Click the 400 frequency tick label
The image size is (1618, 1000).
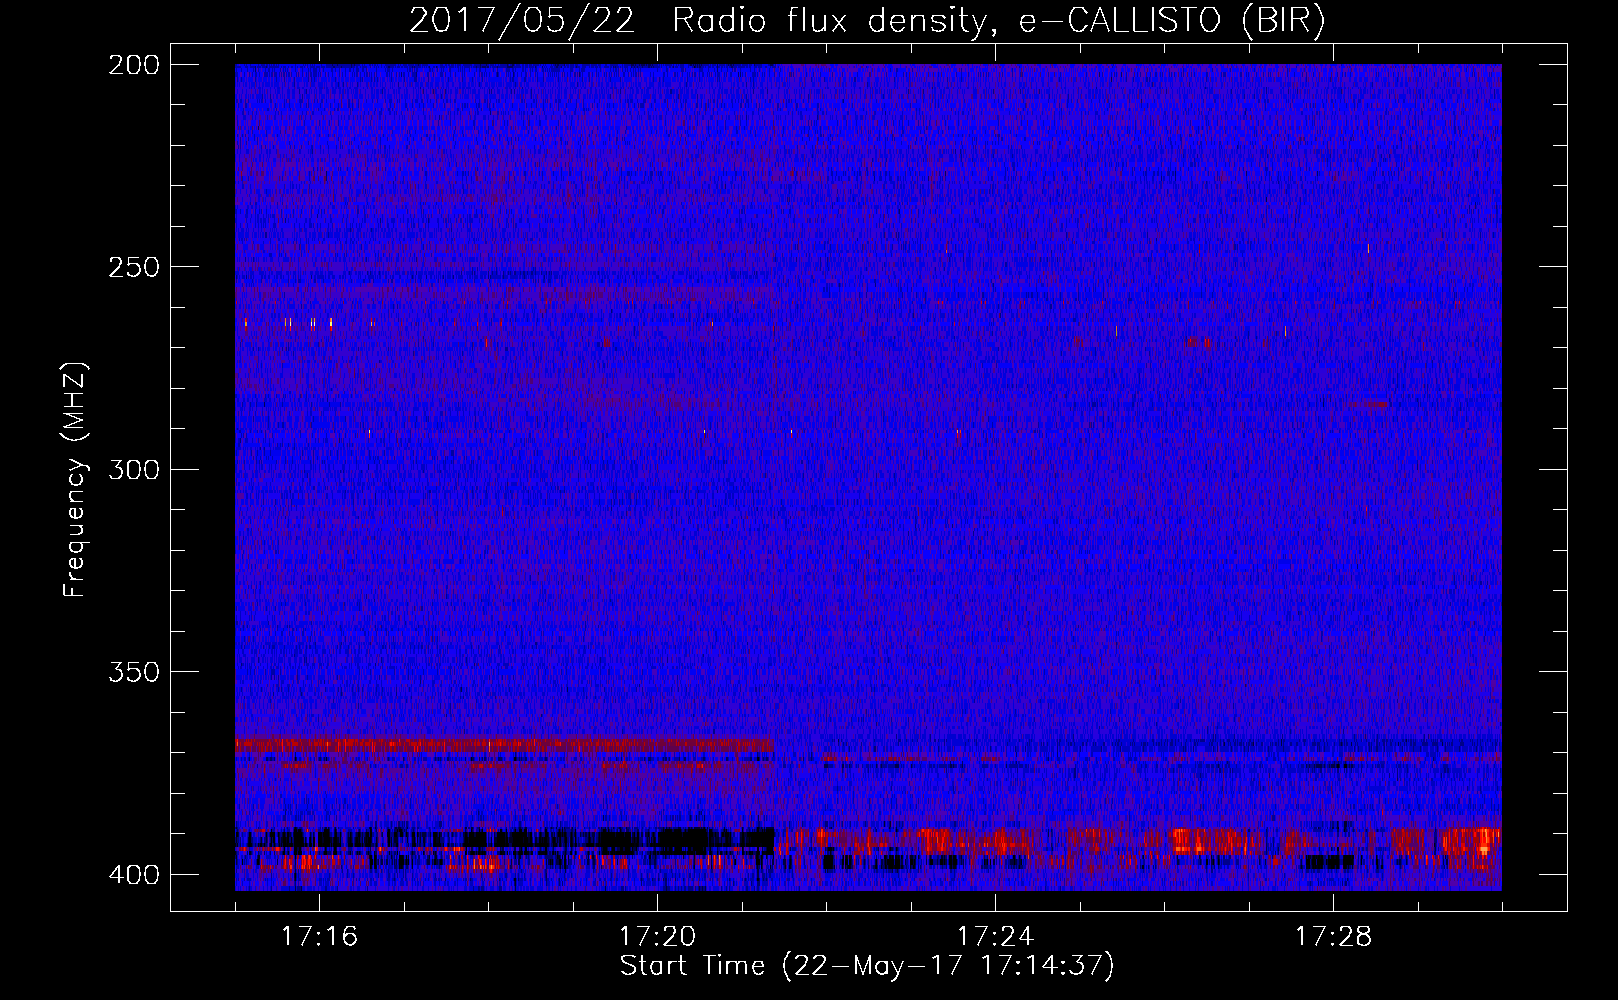(133, 875)
